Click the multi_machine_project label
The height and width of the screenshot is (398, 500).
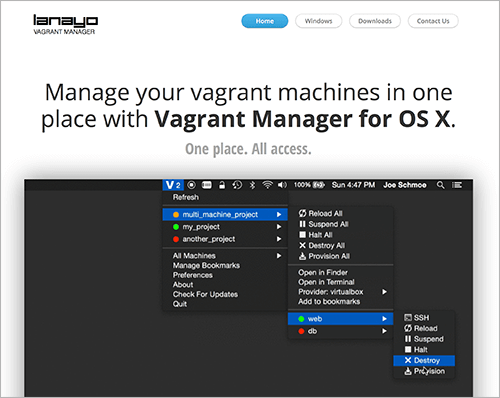[x=220, y=215]
